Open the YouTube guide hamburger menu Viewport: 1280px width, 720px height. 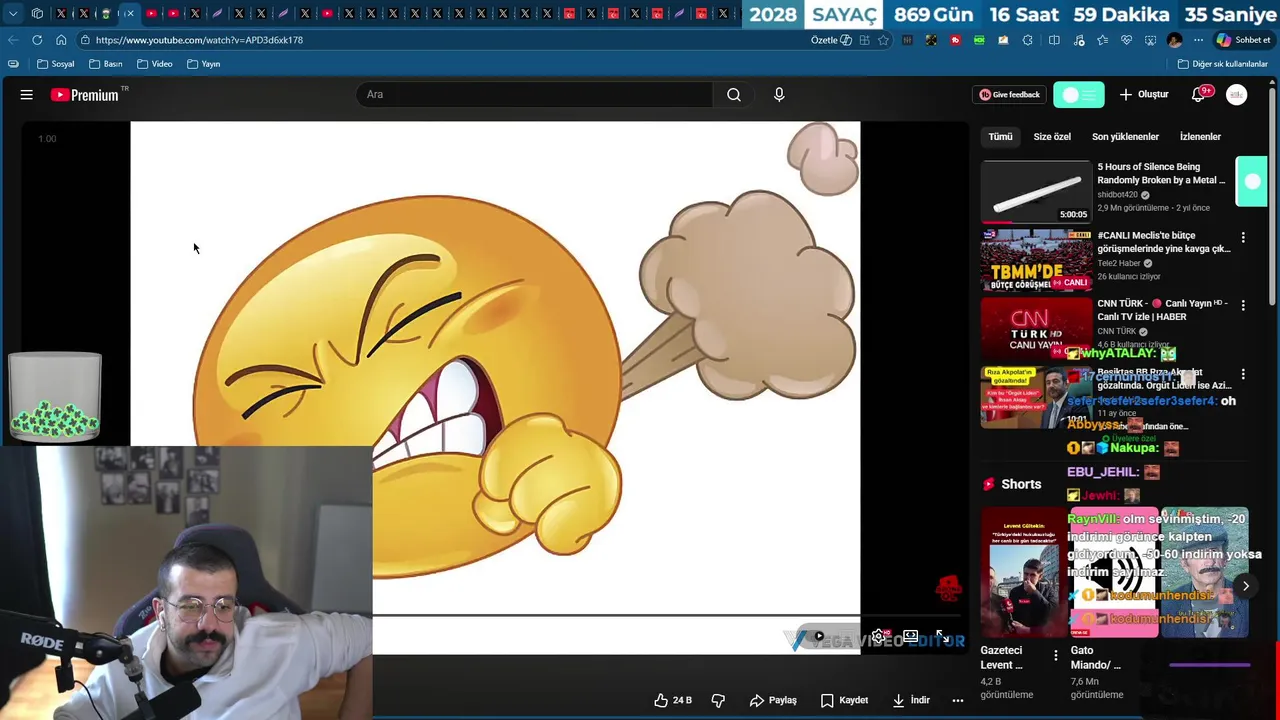click(27, 95)
